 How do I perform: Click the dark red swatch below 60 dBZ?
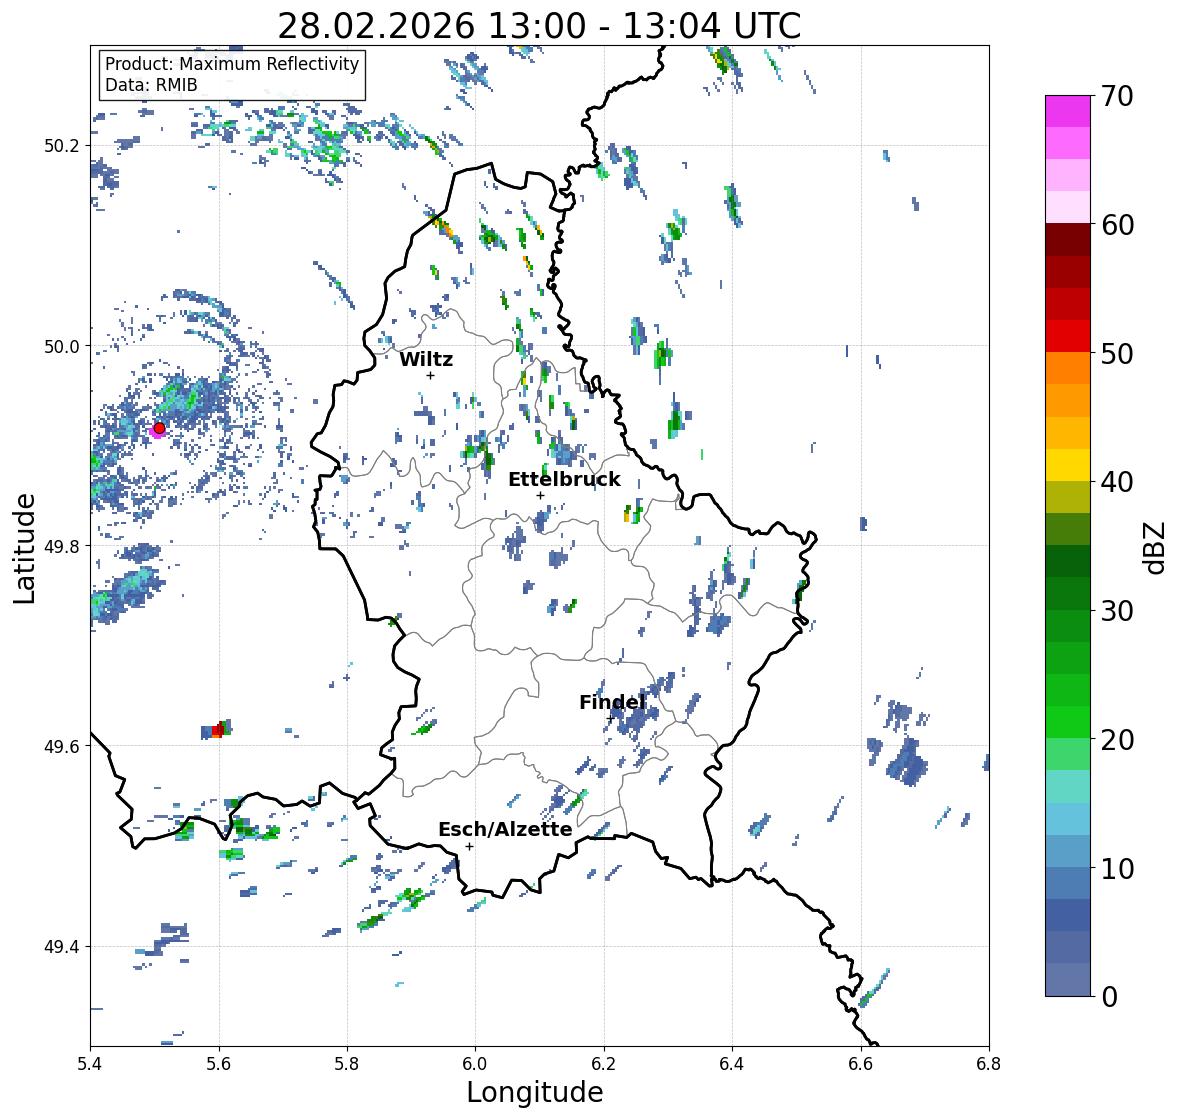tap(1068, 240)
